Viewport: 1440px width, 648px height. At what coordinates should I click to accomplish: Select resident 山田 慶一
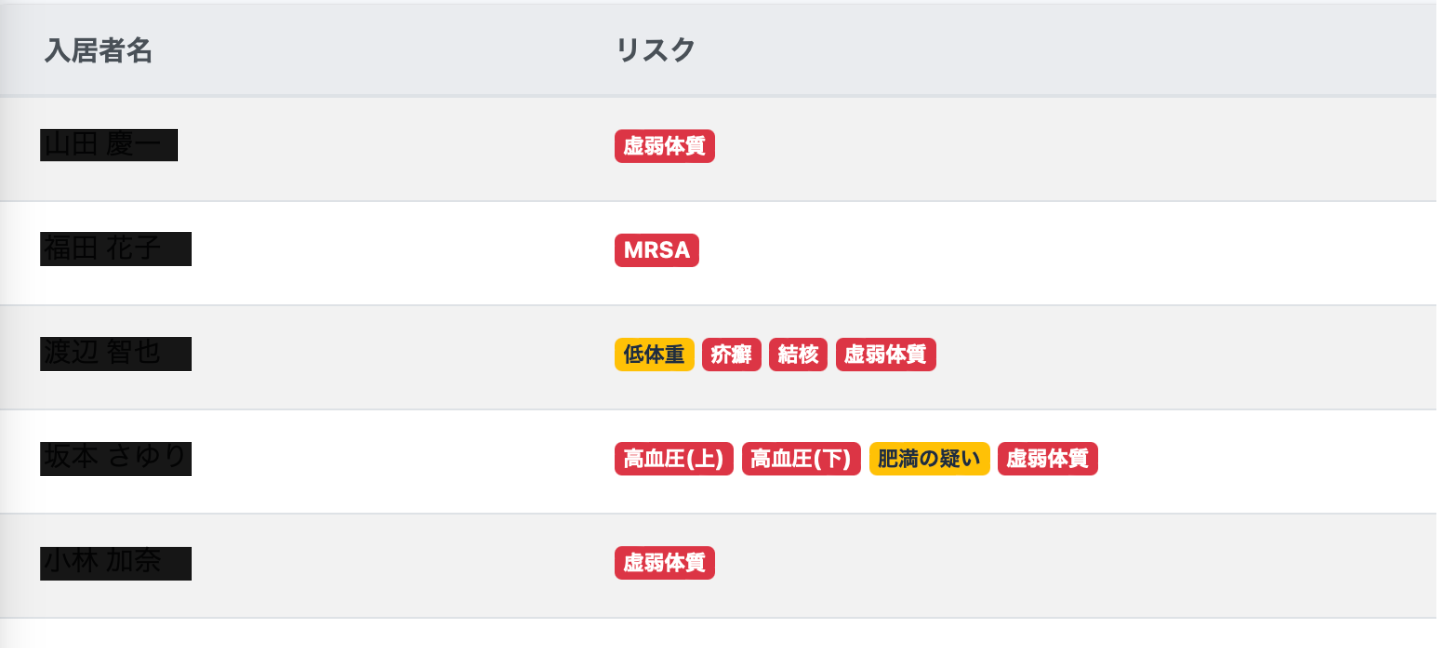pyautogui.click(x=108, y=144)
